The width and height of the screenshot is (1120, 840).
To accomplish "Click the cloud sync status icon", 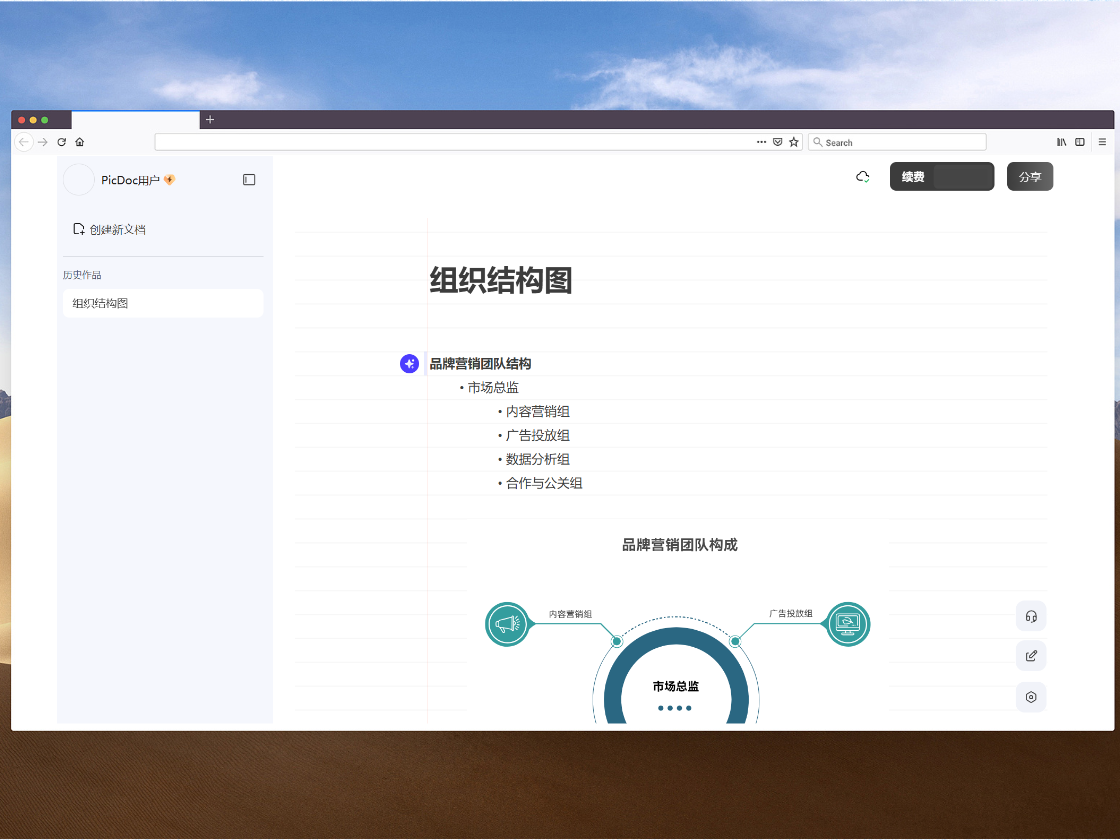I will (x=863, y=176).
